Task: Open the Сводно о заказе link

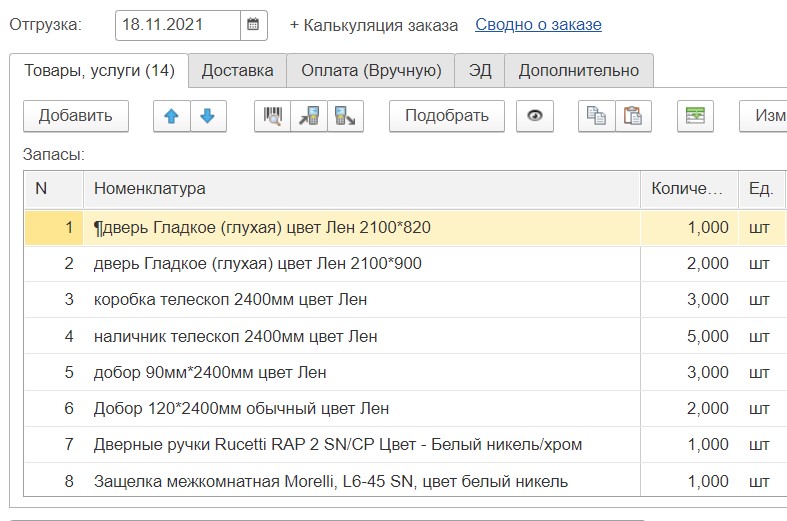Action: (x=538, y=24)
